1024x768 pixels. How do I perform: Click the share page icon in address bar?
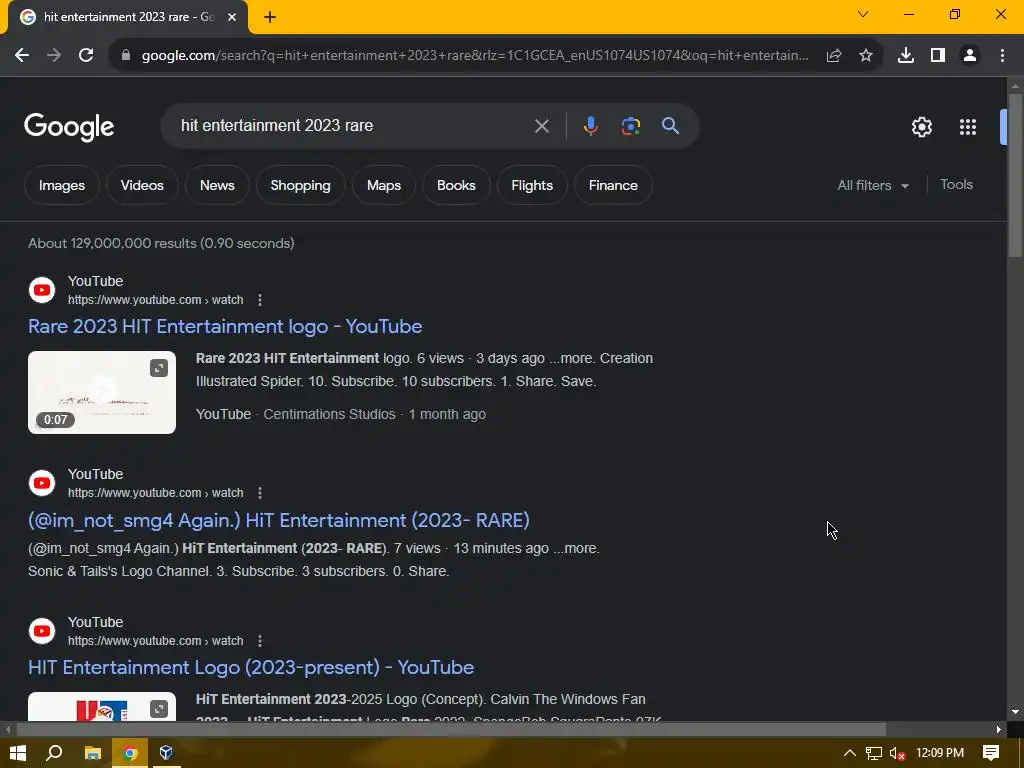833,56
